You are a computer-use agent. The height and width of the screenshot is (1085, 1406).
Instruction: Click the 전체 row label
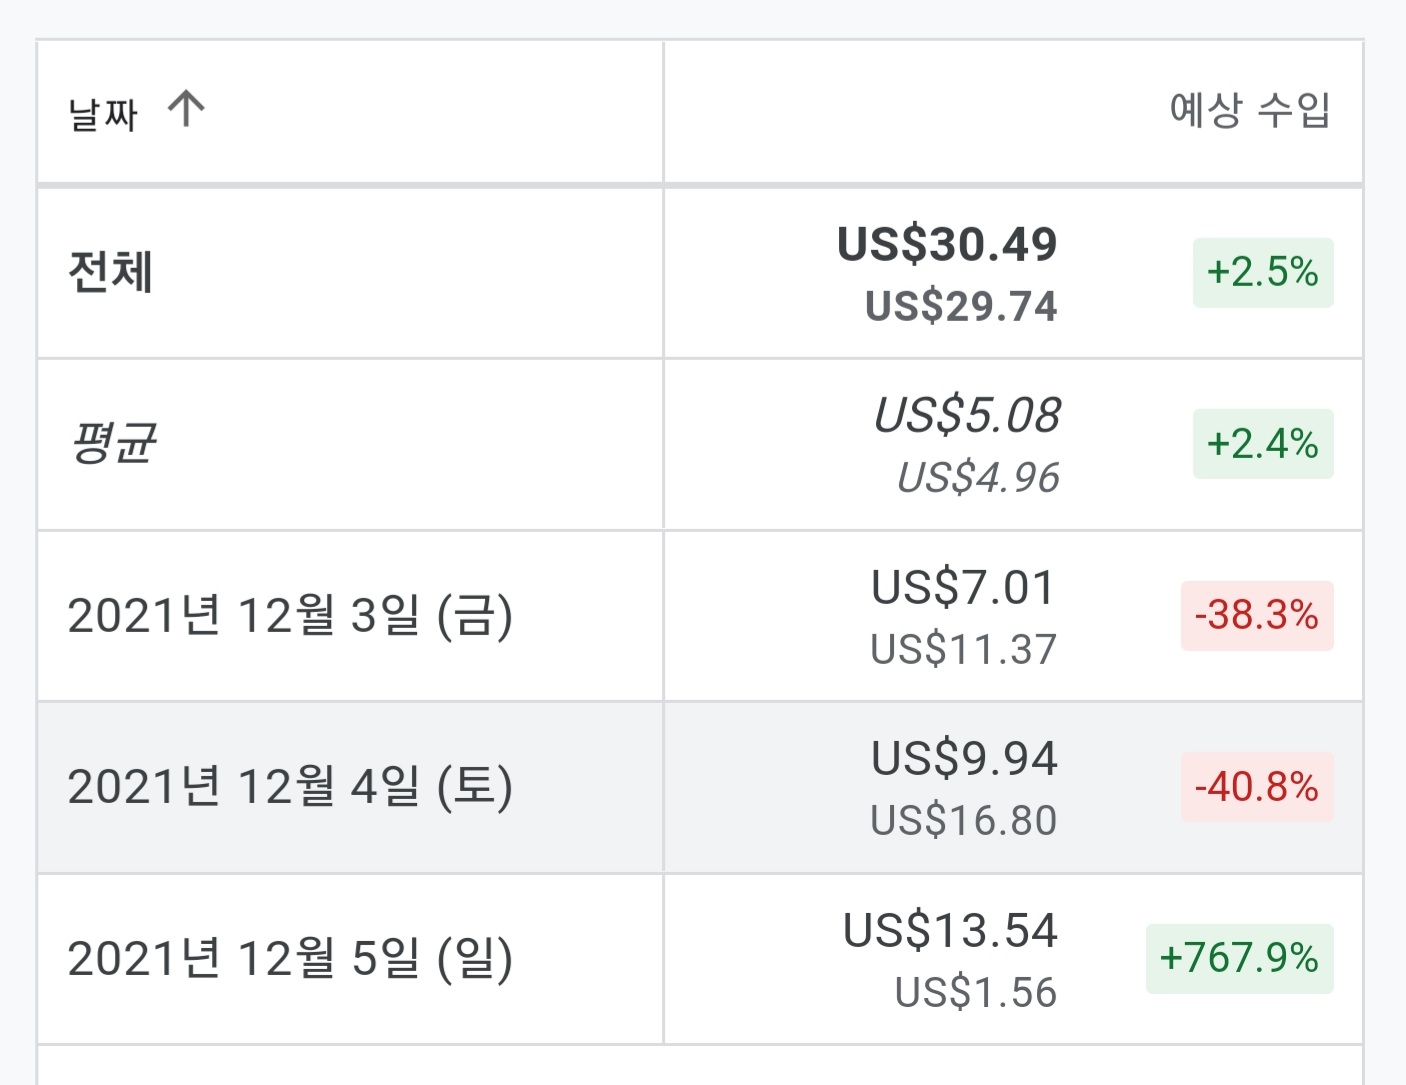[110, 272]
